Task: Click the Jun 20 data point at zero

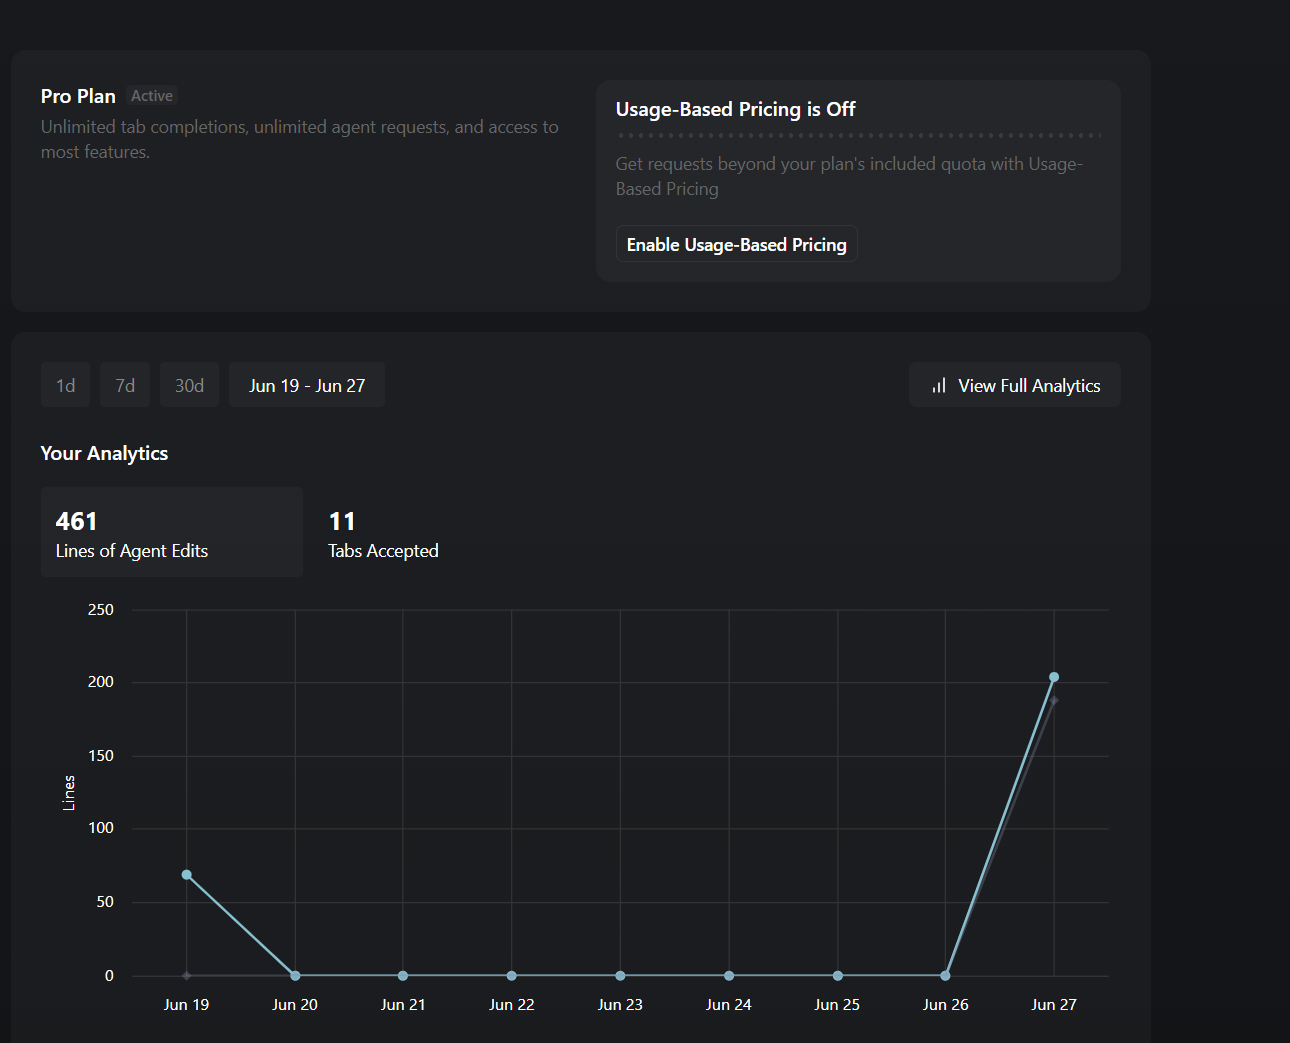Action: pos(295,976)
